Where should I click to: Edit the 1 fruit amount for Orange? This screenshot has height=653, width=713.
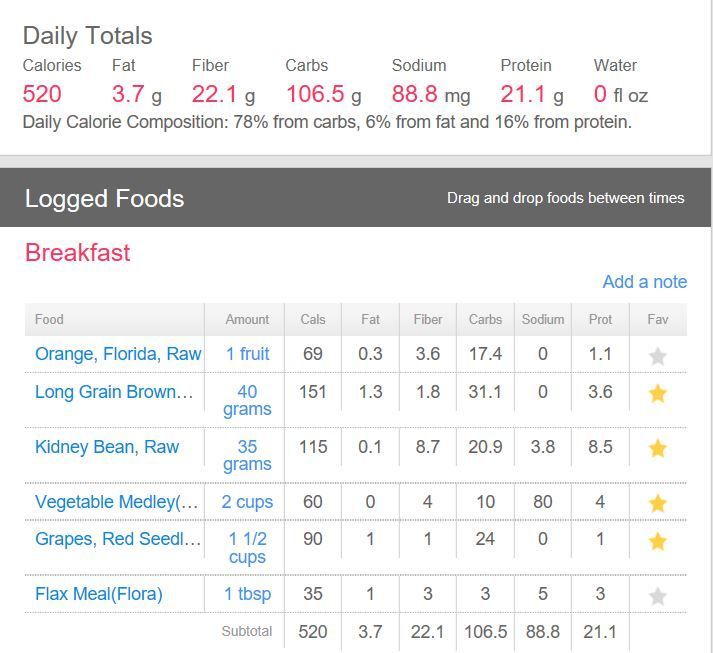(247, 354)
